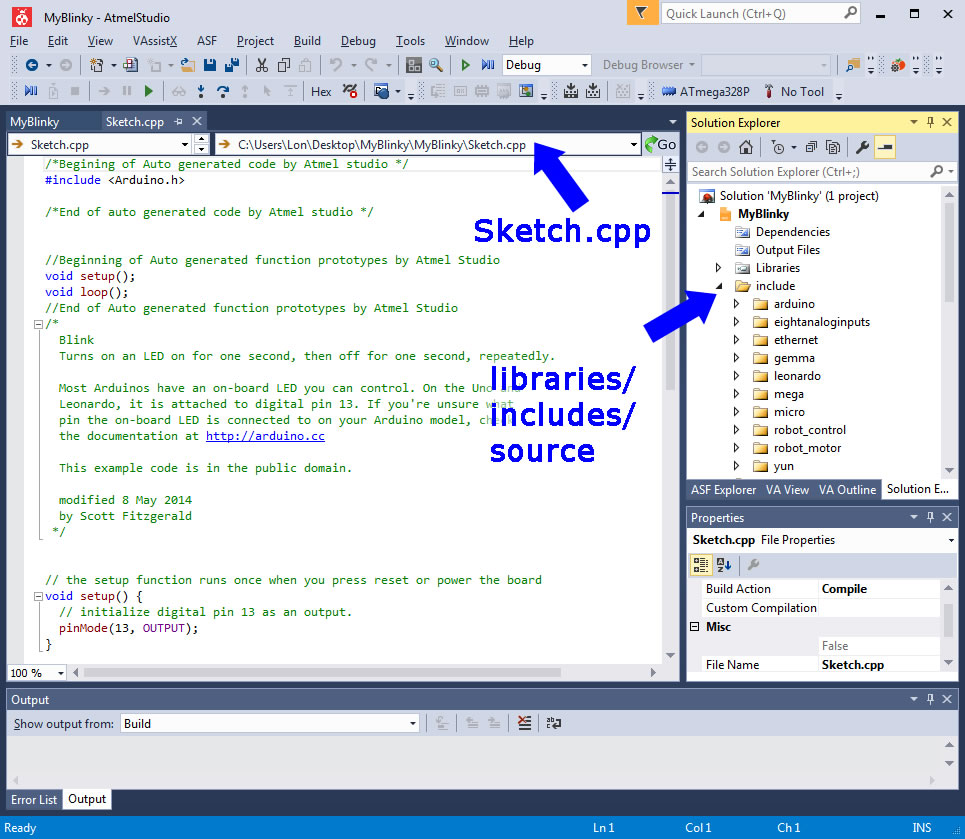Select the Output Files node
Image resolution: width=965 pixels, height=839 pixels.
click(787, 250)
